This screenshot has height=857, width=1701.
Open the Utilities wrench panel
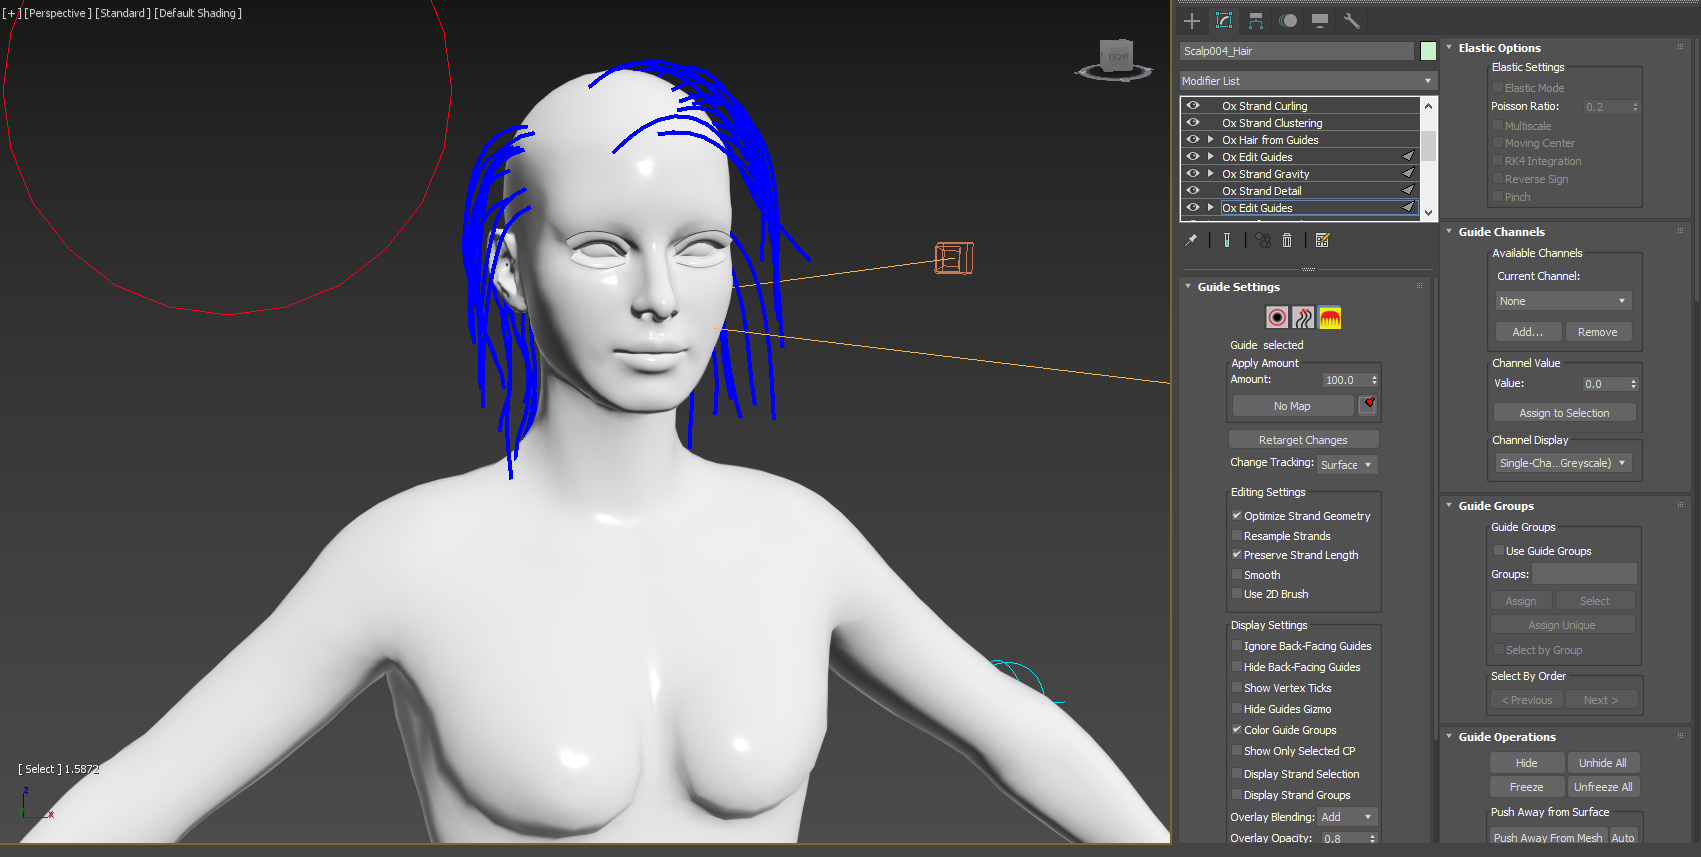[x=1351, y=21]
